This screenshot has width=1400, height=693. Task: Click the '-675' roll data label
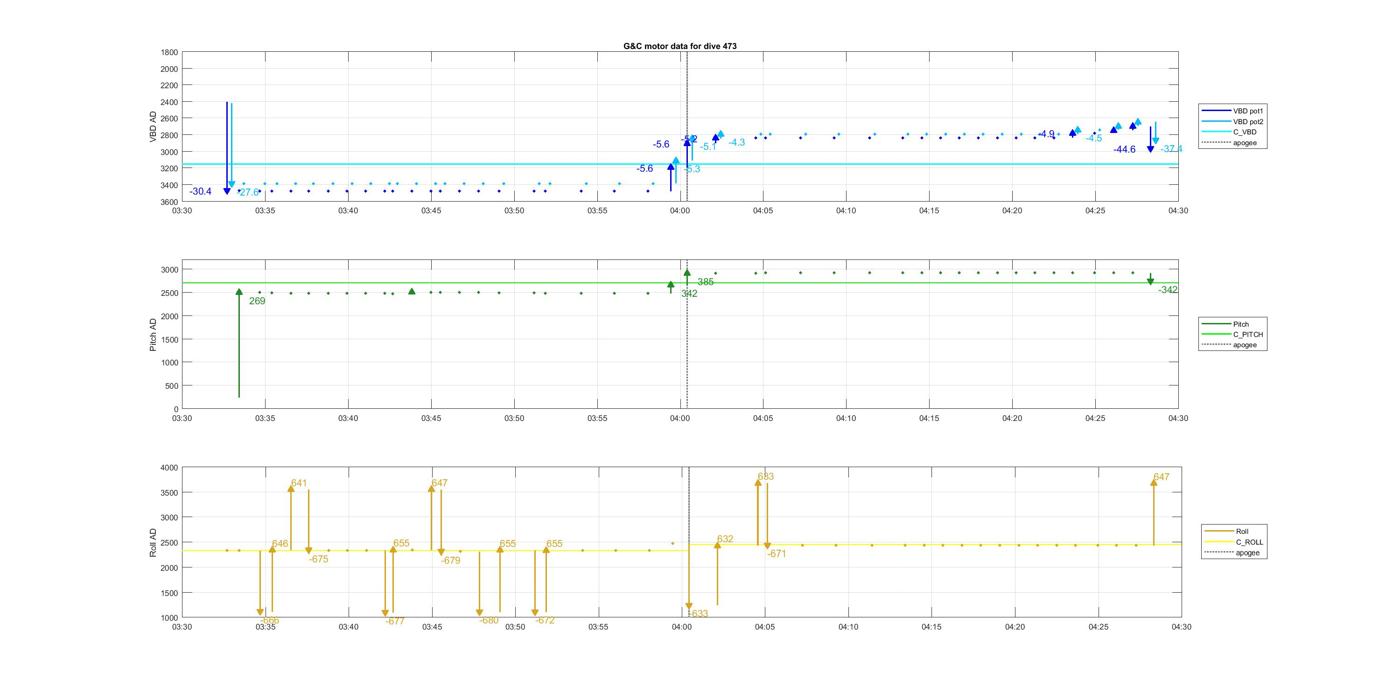pos(318,560)
